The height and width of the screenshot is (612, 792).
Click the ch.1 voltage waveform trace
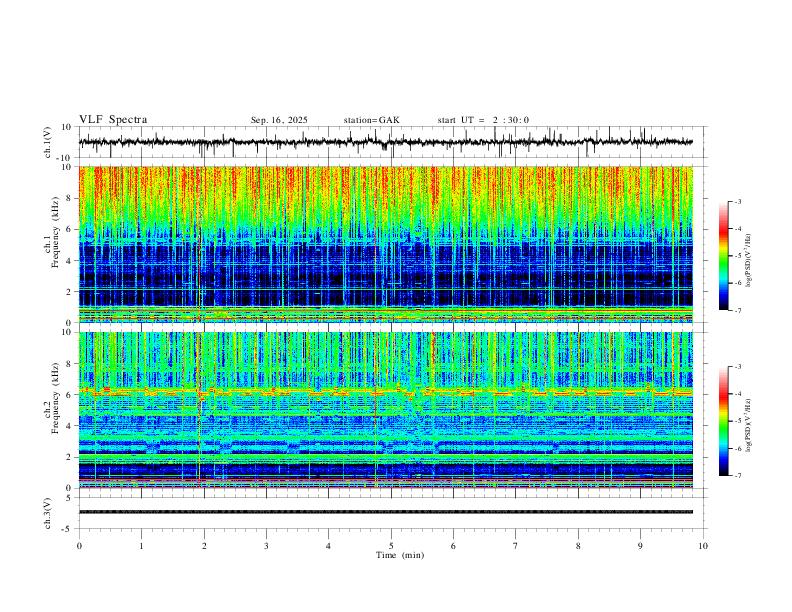tap(385, 142)
